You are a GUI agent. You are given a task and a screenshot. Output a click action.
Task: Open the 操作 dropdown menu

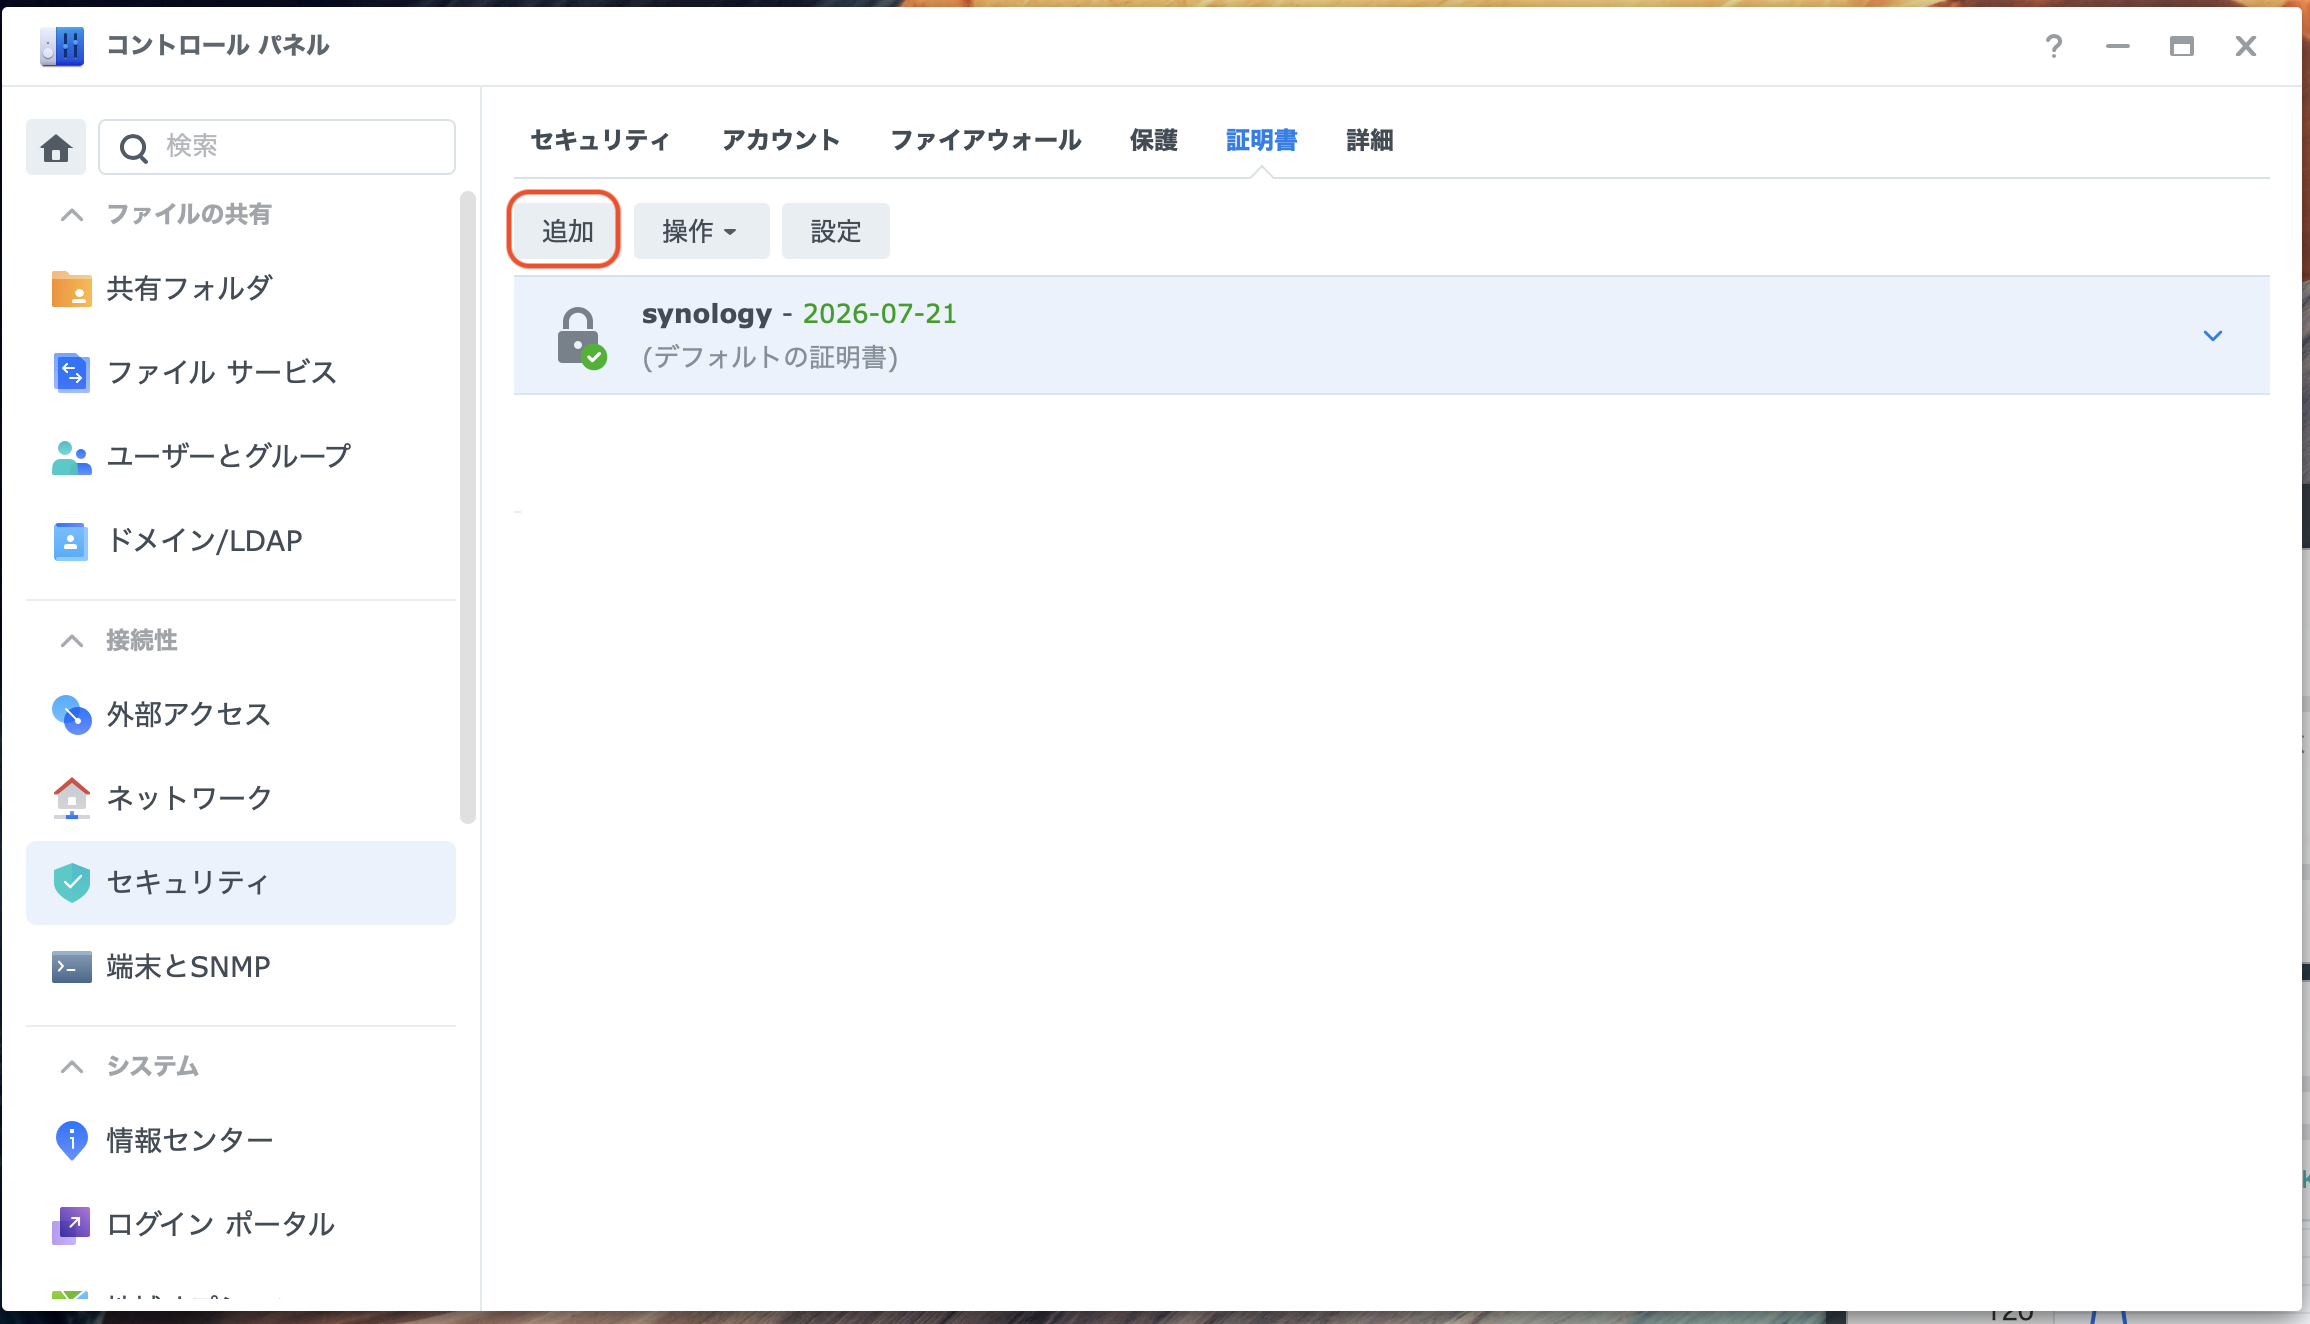[701, 230]
